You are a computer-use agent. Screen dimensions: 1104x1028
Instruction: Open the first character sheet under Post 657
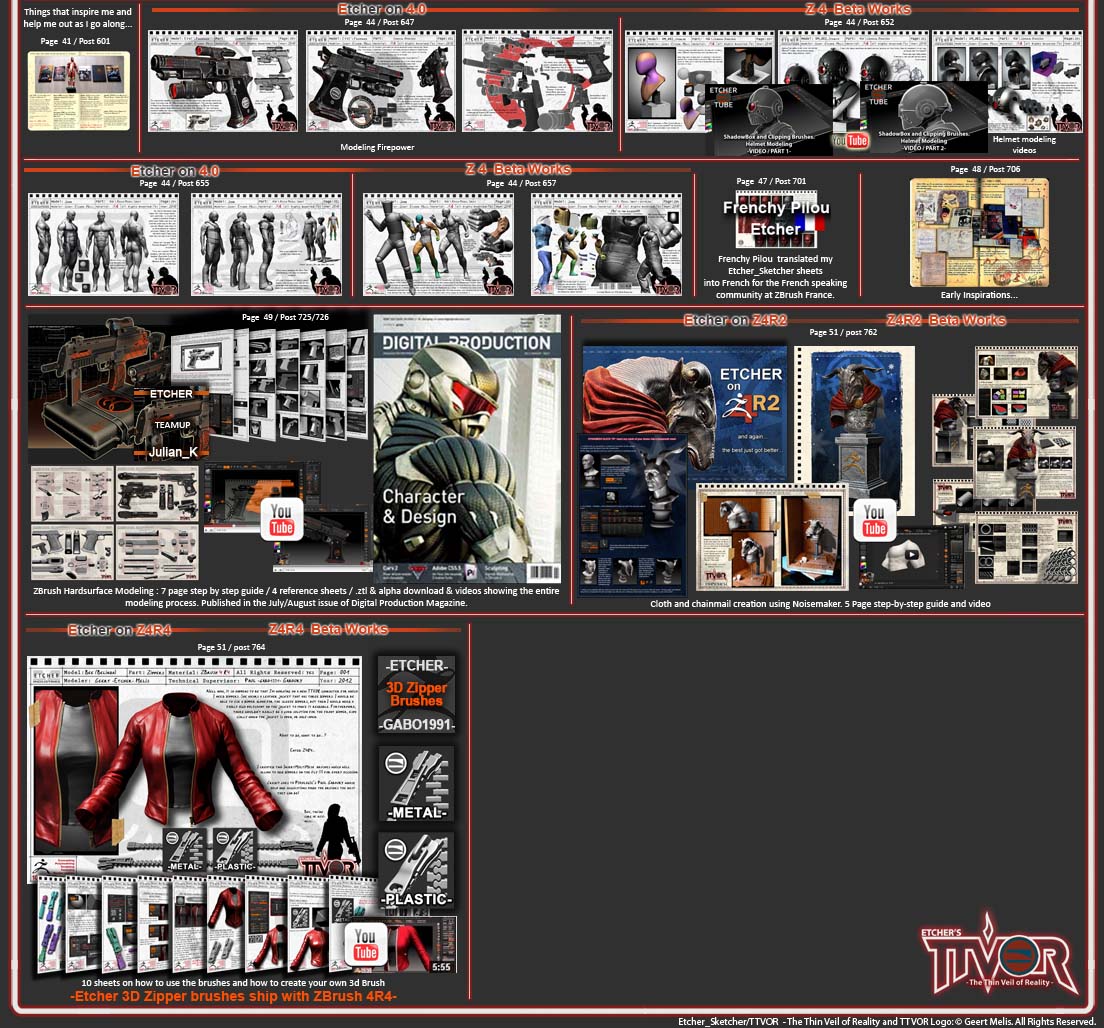pyautogui.click(x=438, y=244)
